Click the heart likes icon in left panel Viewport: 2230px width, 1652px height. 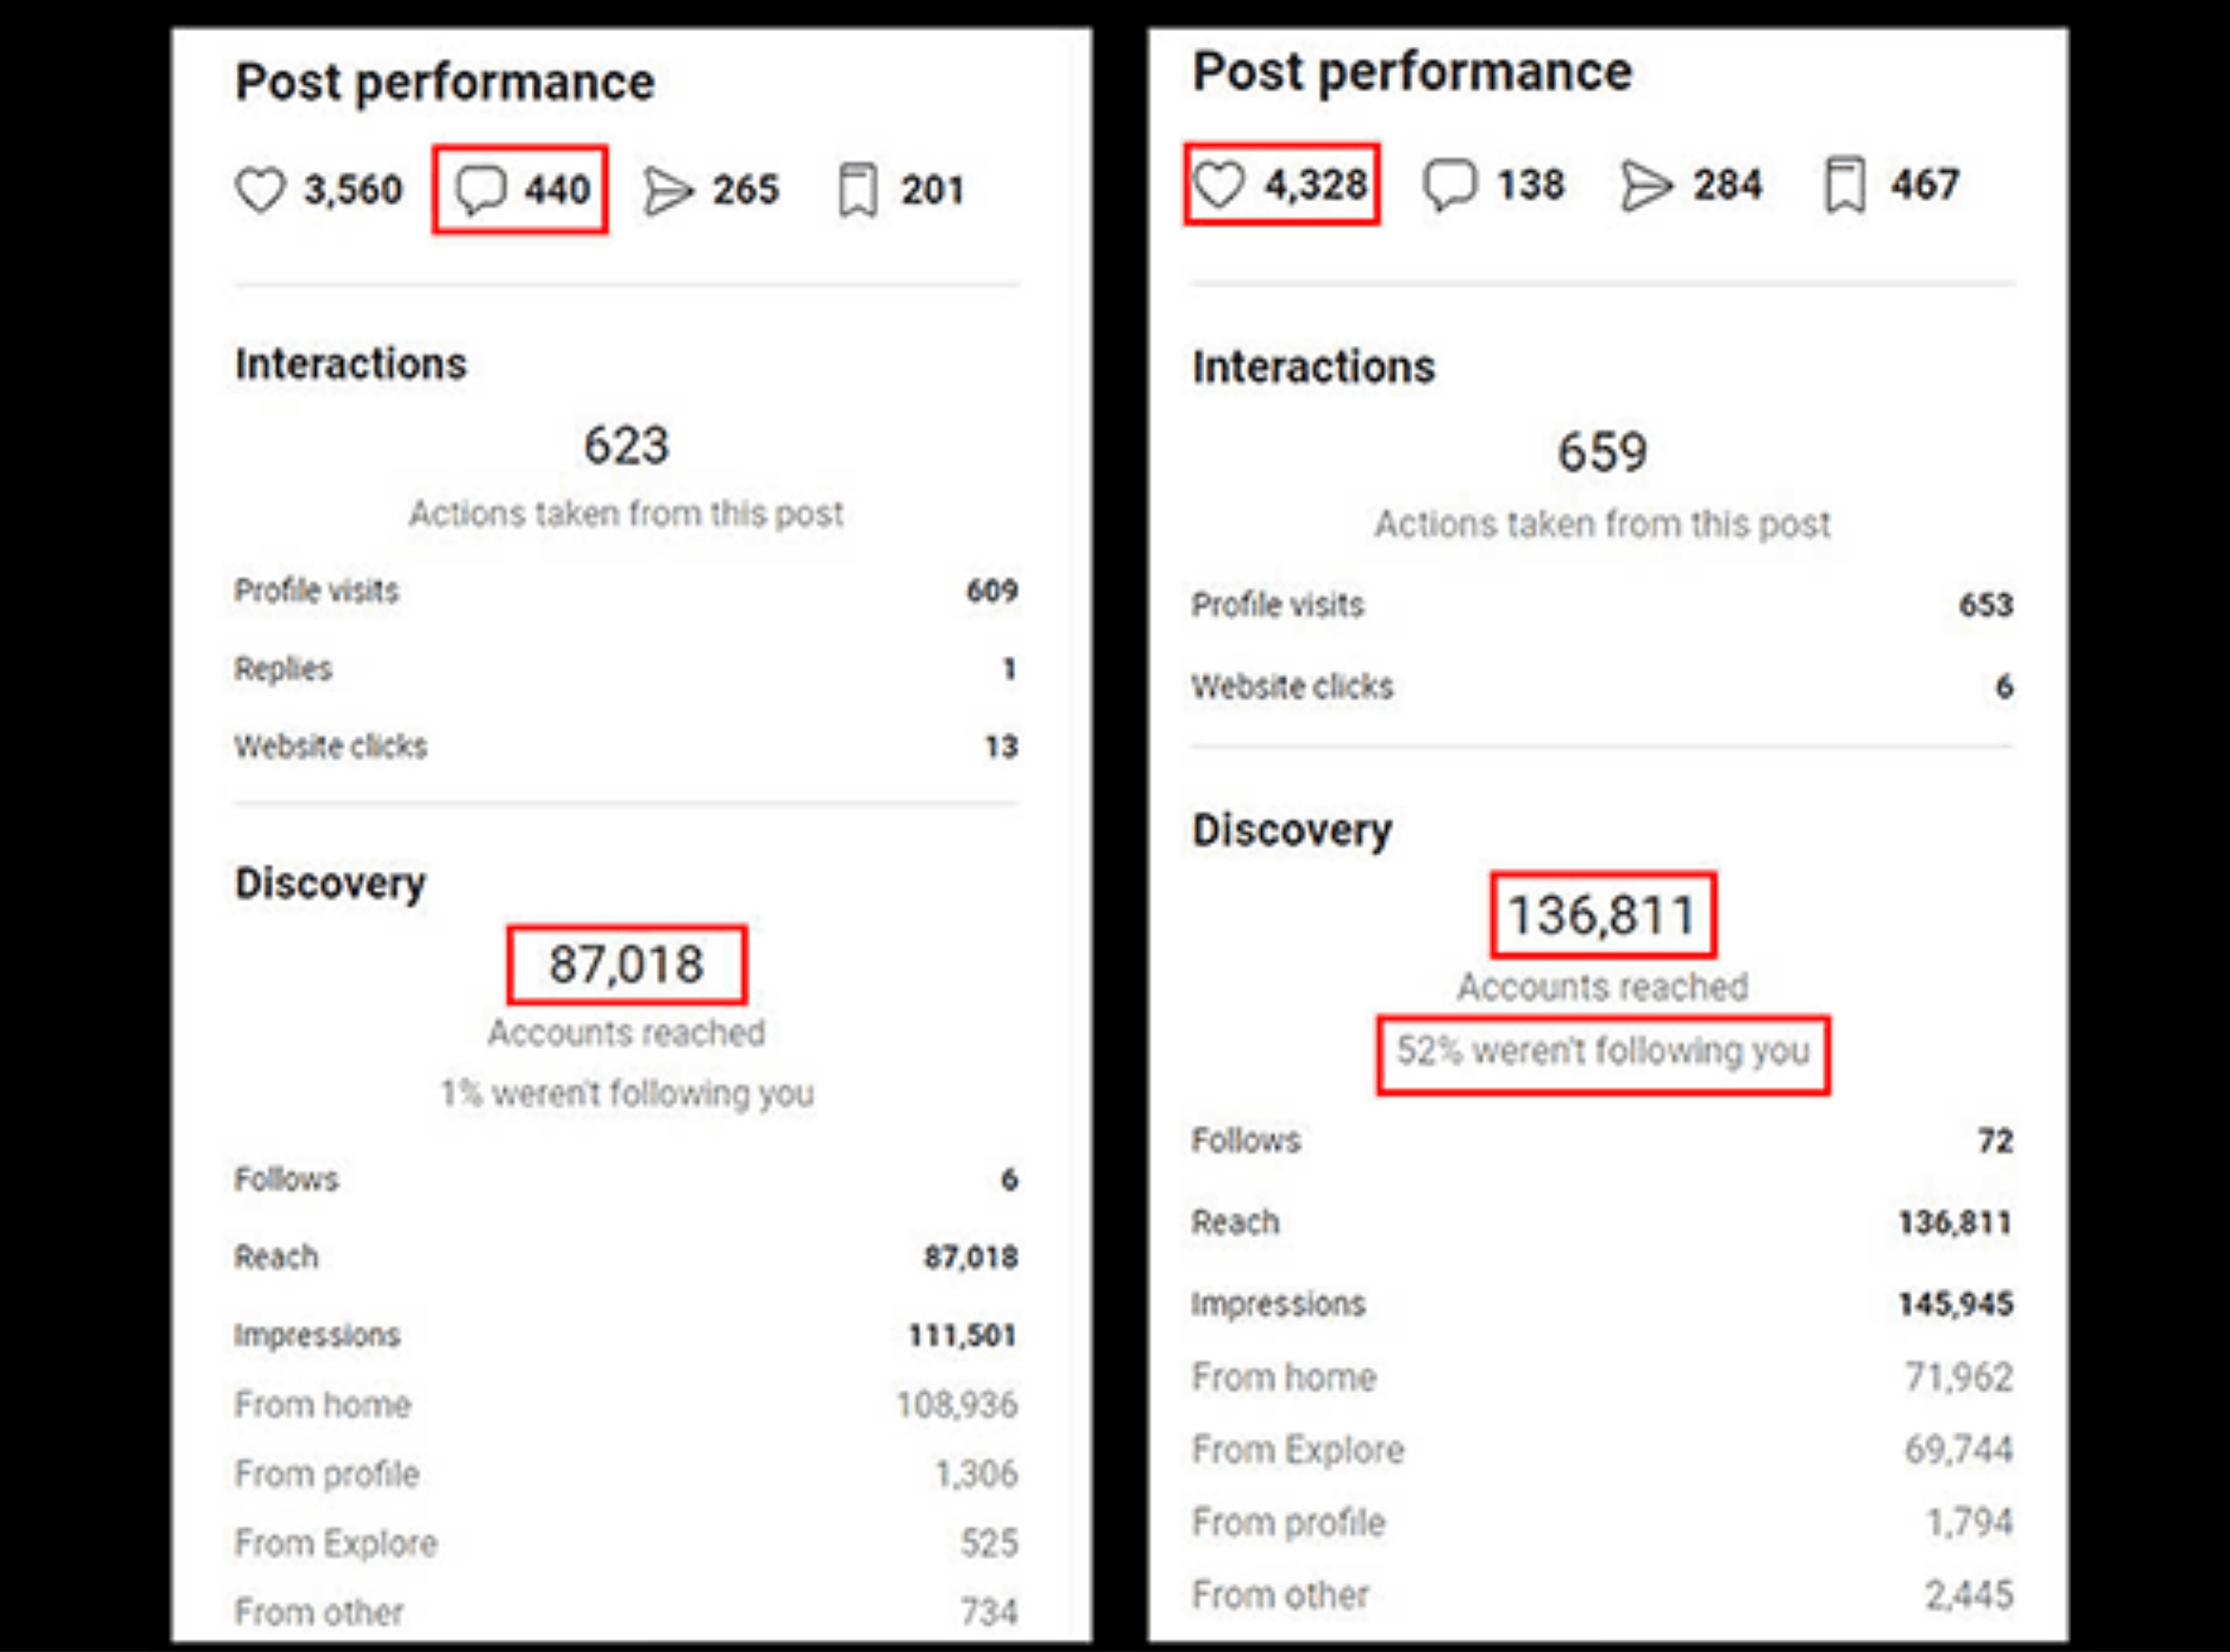pos(260,190)
